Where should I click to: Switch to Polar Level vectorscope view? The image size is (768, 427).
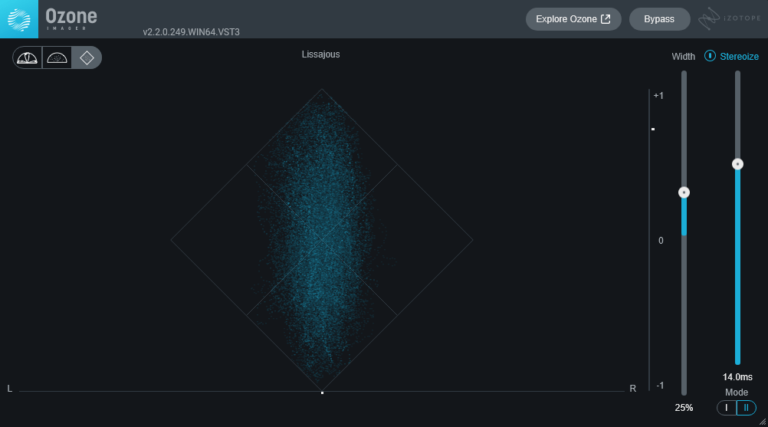tap(57, 58)
